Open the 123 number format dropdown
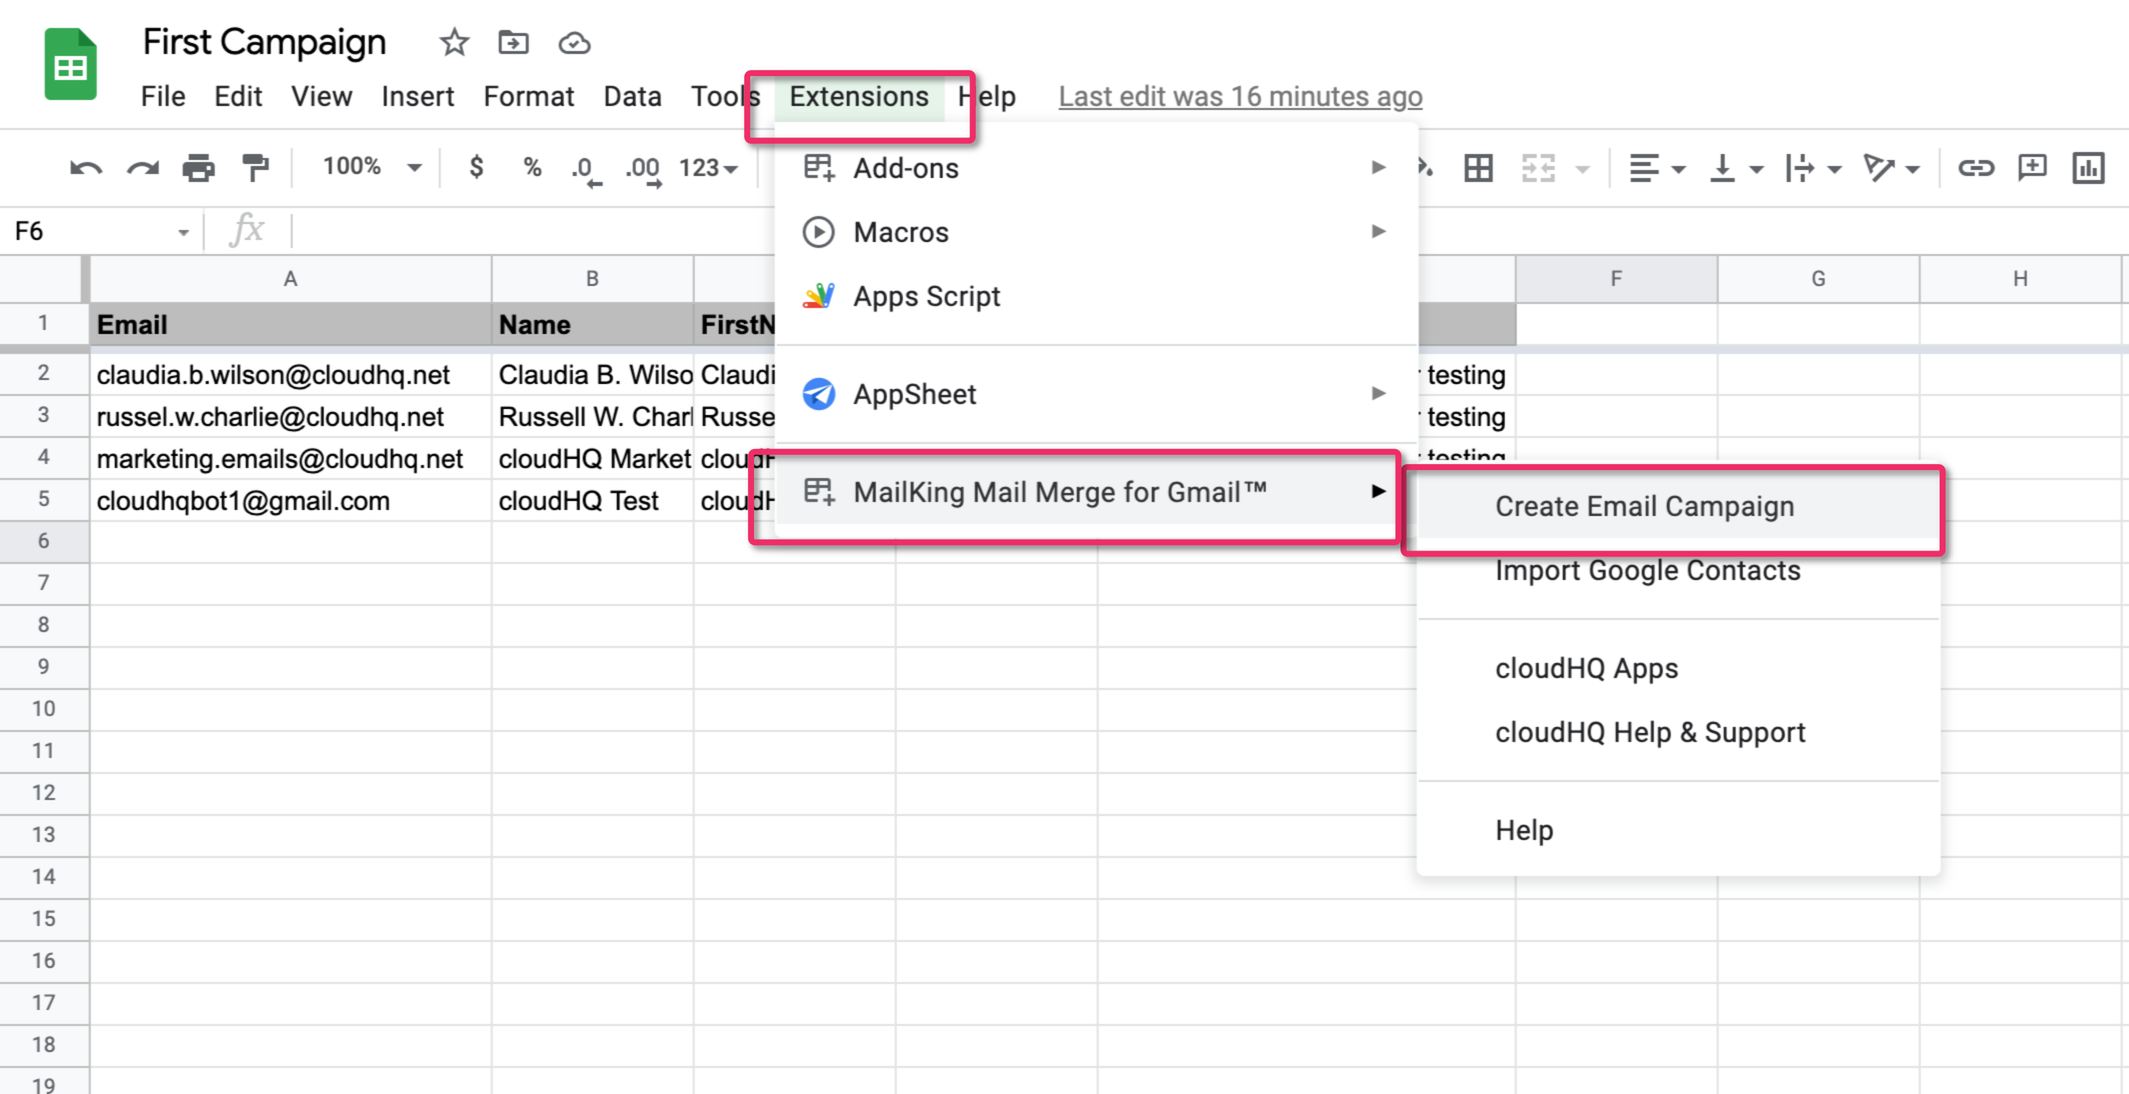Image resolution: width=2129 pixels, height=1094 pixels. tap(708, 168)
